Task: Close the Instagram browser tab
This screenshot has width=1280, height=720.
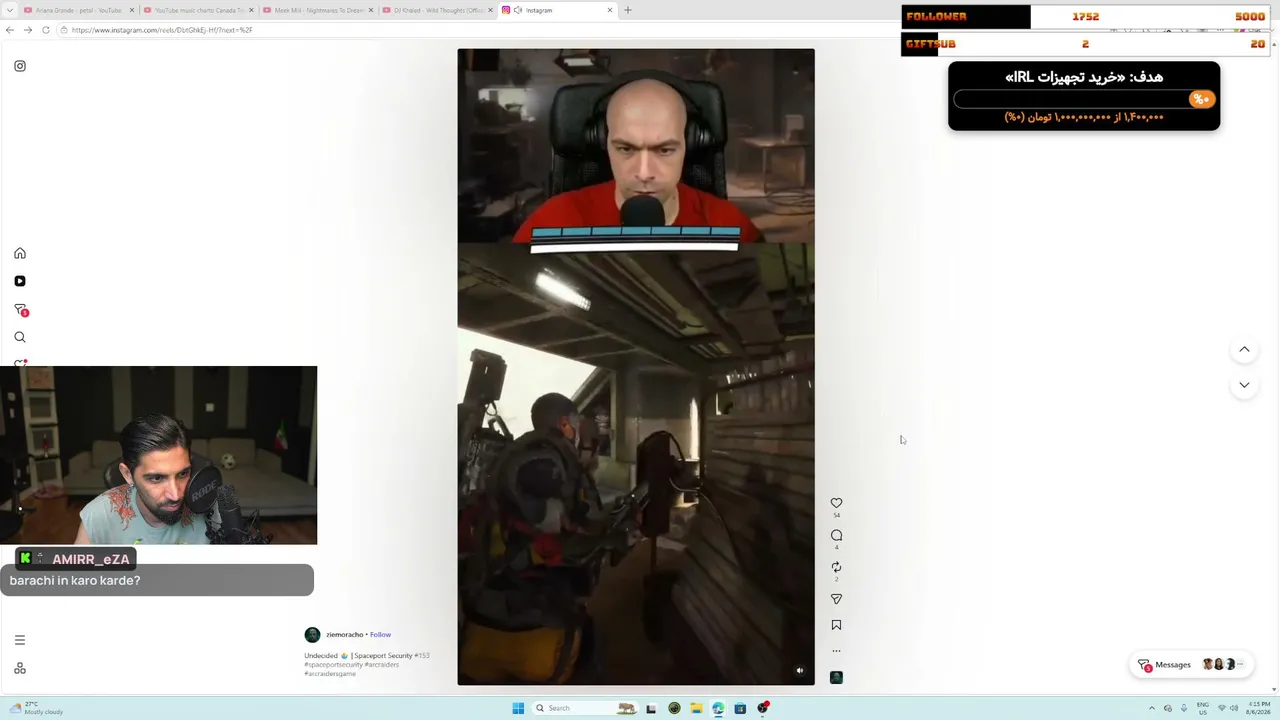Action: tap(610, 10)
